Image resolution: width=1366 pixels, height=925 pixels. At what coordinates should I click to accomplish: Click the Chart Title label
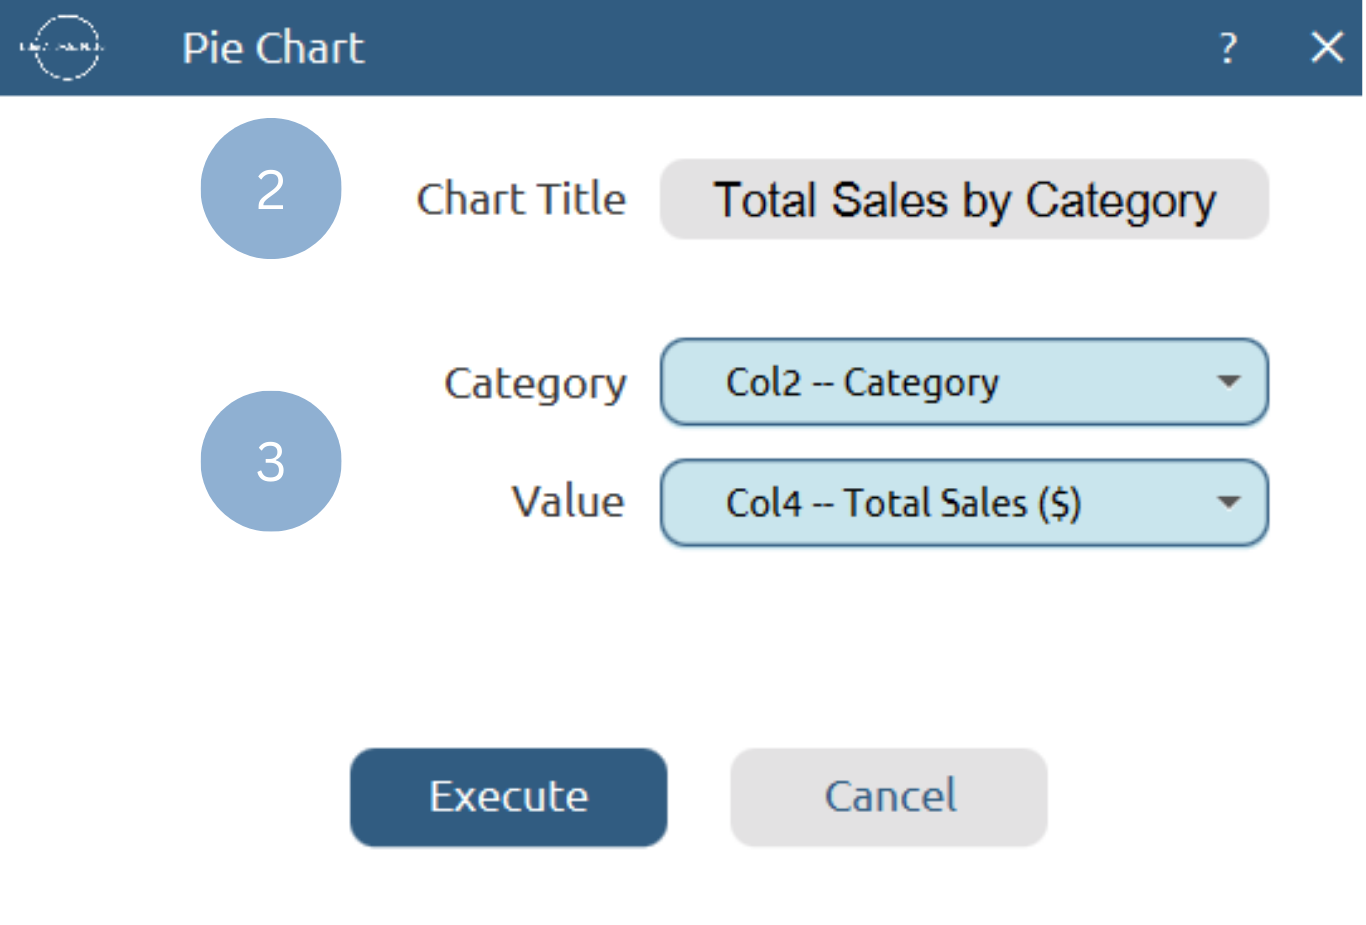(522, 199)
